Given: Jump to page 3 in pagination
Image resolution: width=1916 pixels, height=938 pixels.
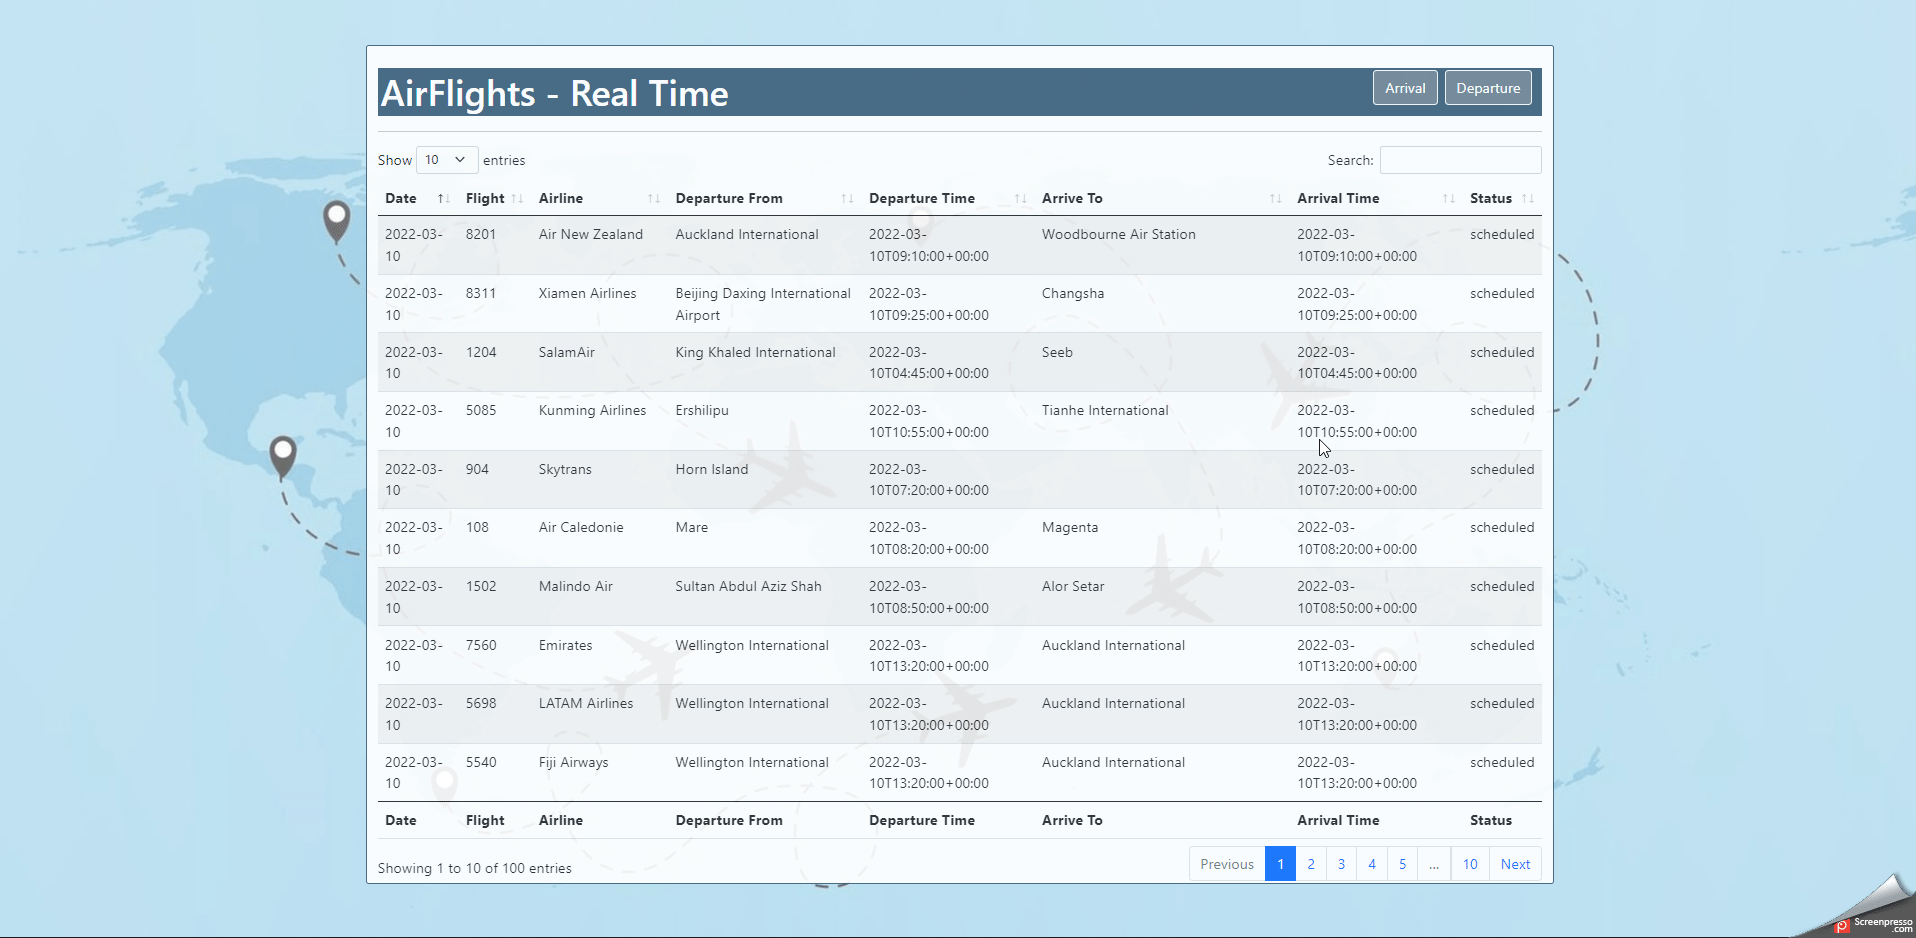Looking at the screenshot, I should pos(1341,864).
